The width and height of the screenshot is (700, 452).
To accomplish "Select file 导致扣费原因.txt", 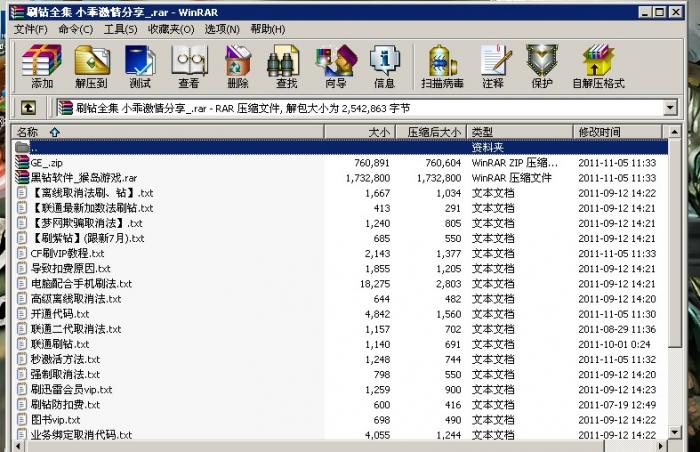I will (x=71, y=268).
